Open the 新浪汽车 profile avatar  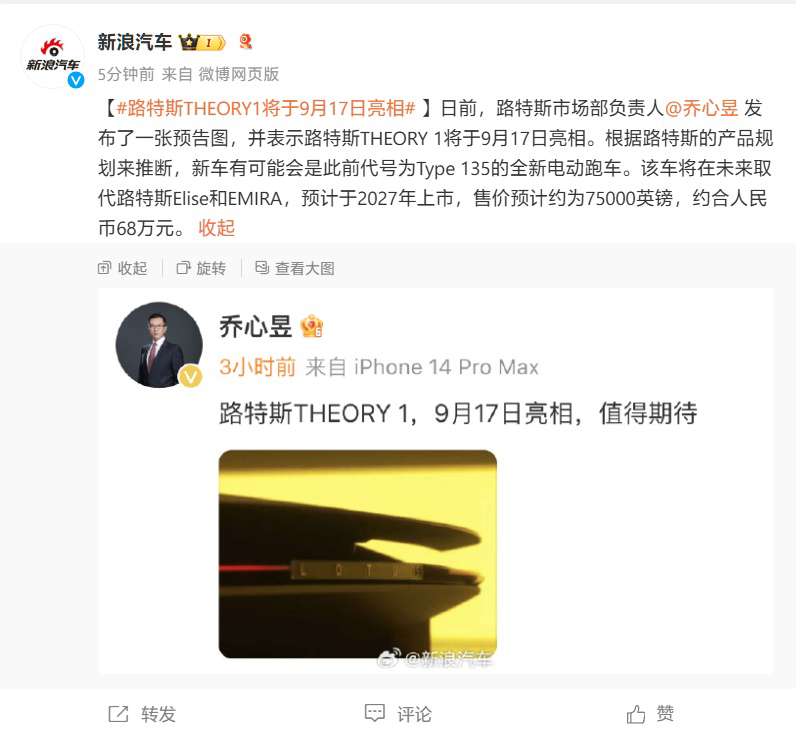pyautogui.click(x=52, y=56)
